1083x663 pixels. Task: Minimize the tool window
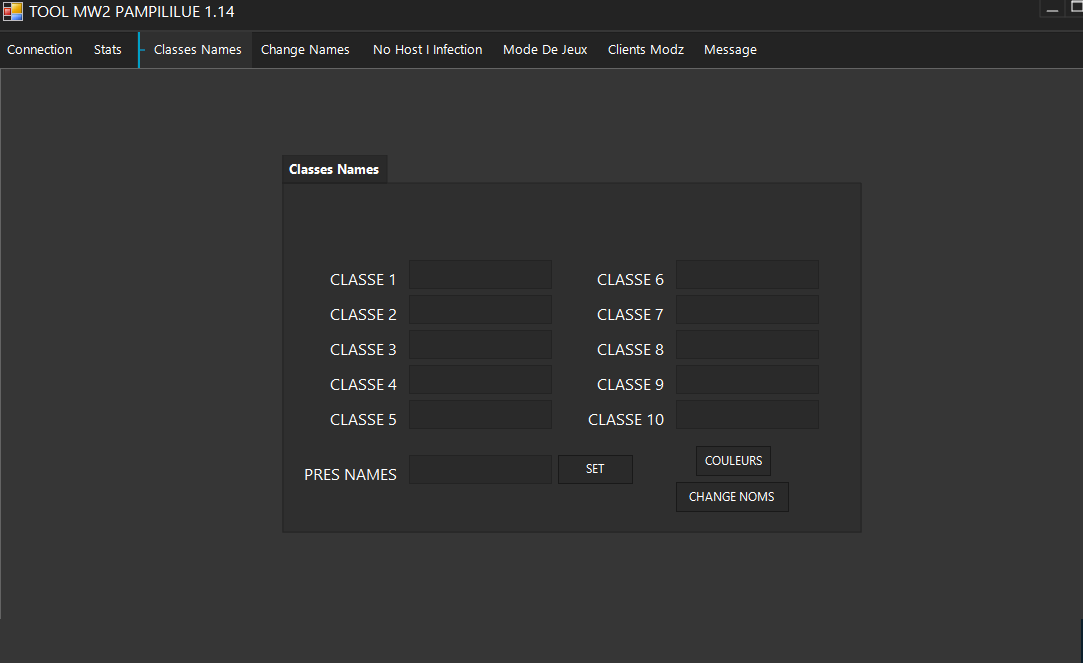pos(1052,10)
